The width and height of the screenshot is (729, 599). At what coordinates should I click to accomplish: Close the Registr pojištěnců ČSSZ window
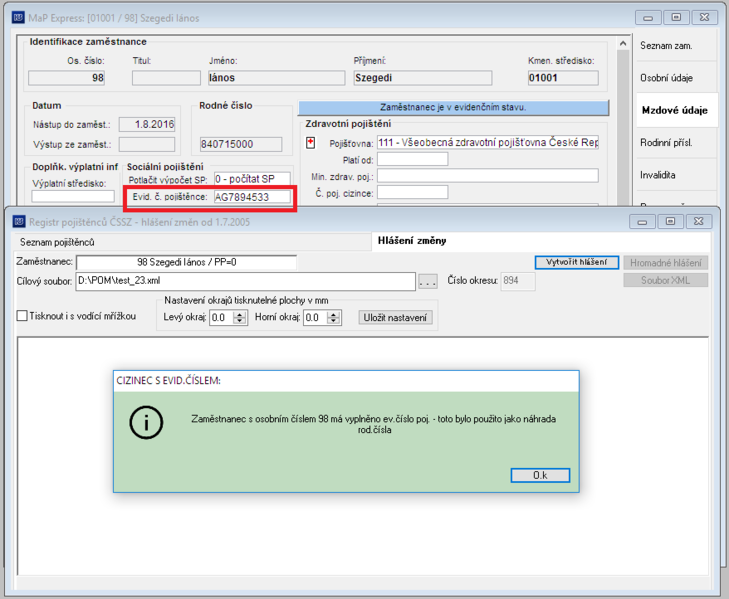coord(698,221)
